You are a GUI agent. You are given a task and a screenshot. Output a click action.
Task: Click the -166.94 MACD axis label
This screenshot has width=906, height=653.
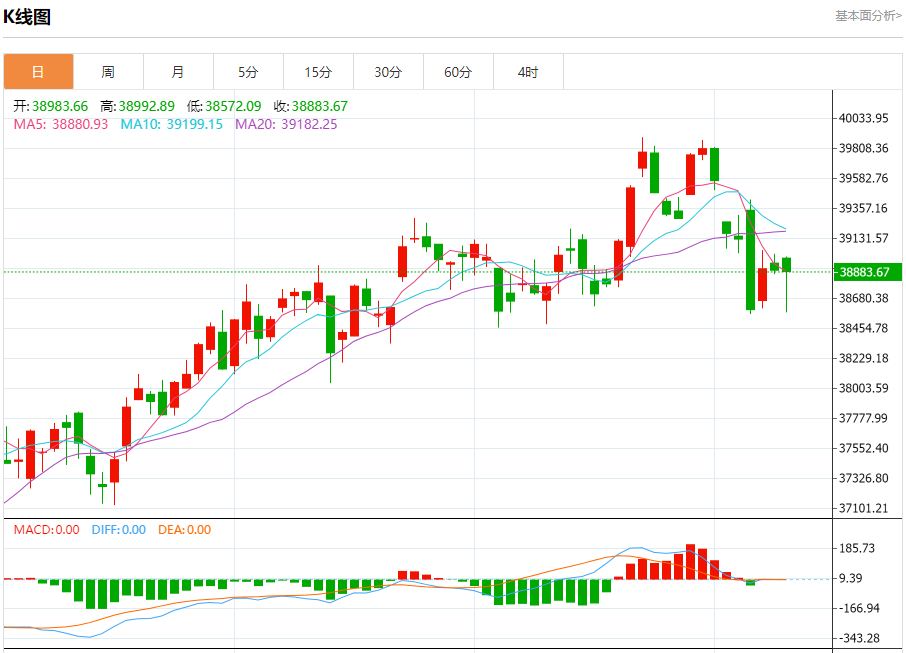point(859,609)
